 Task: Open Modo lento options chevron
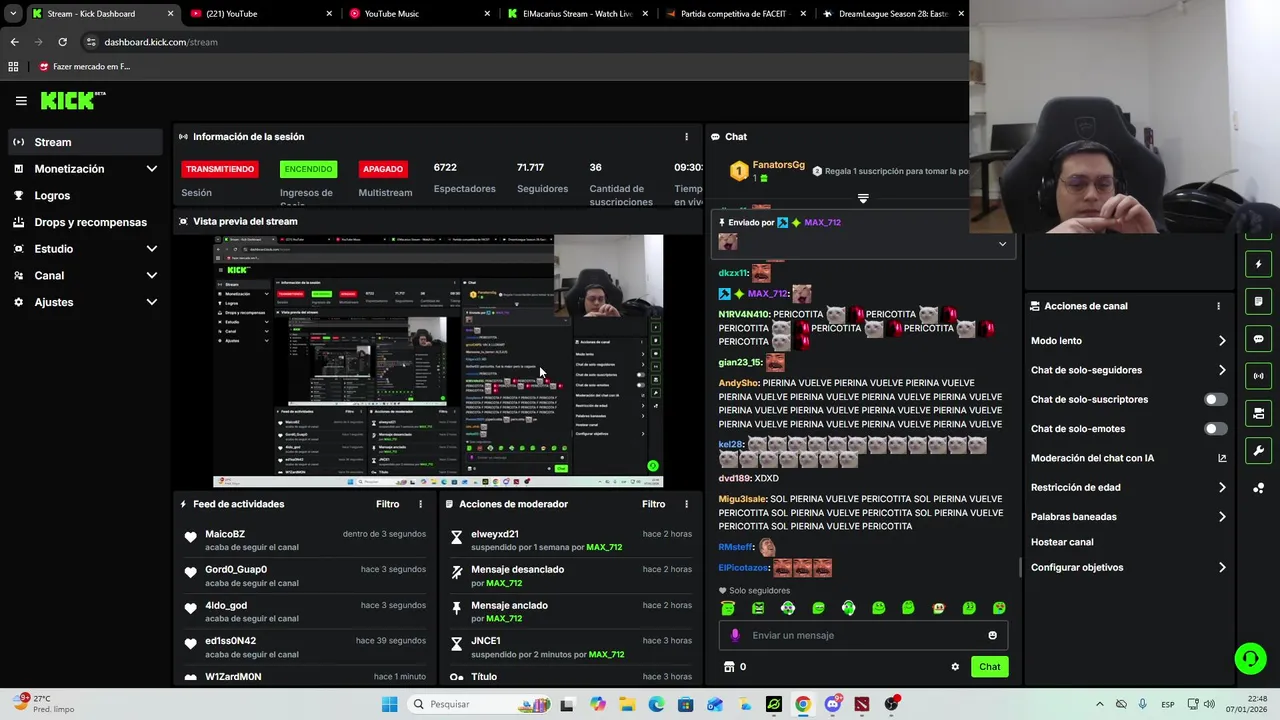(1222, 341)
